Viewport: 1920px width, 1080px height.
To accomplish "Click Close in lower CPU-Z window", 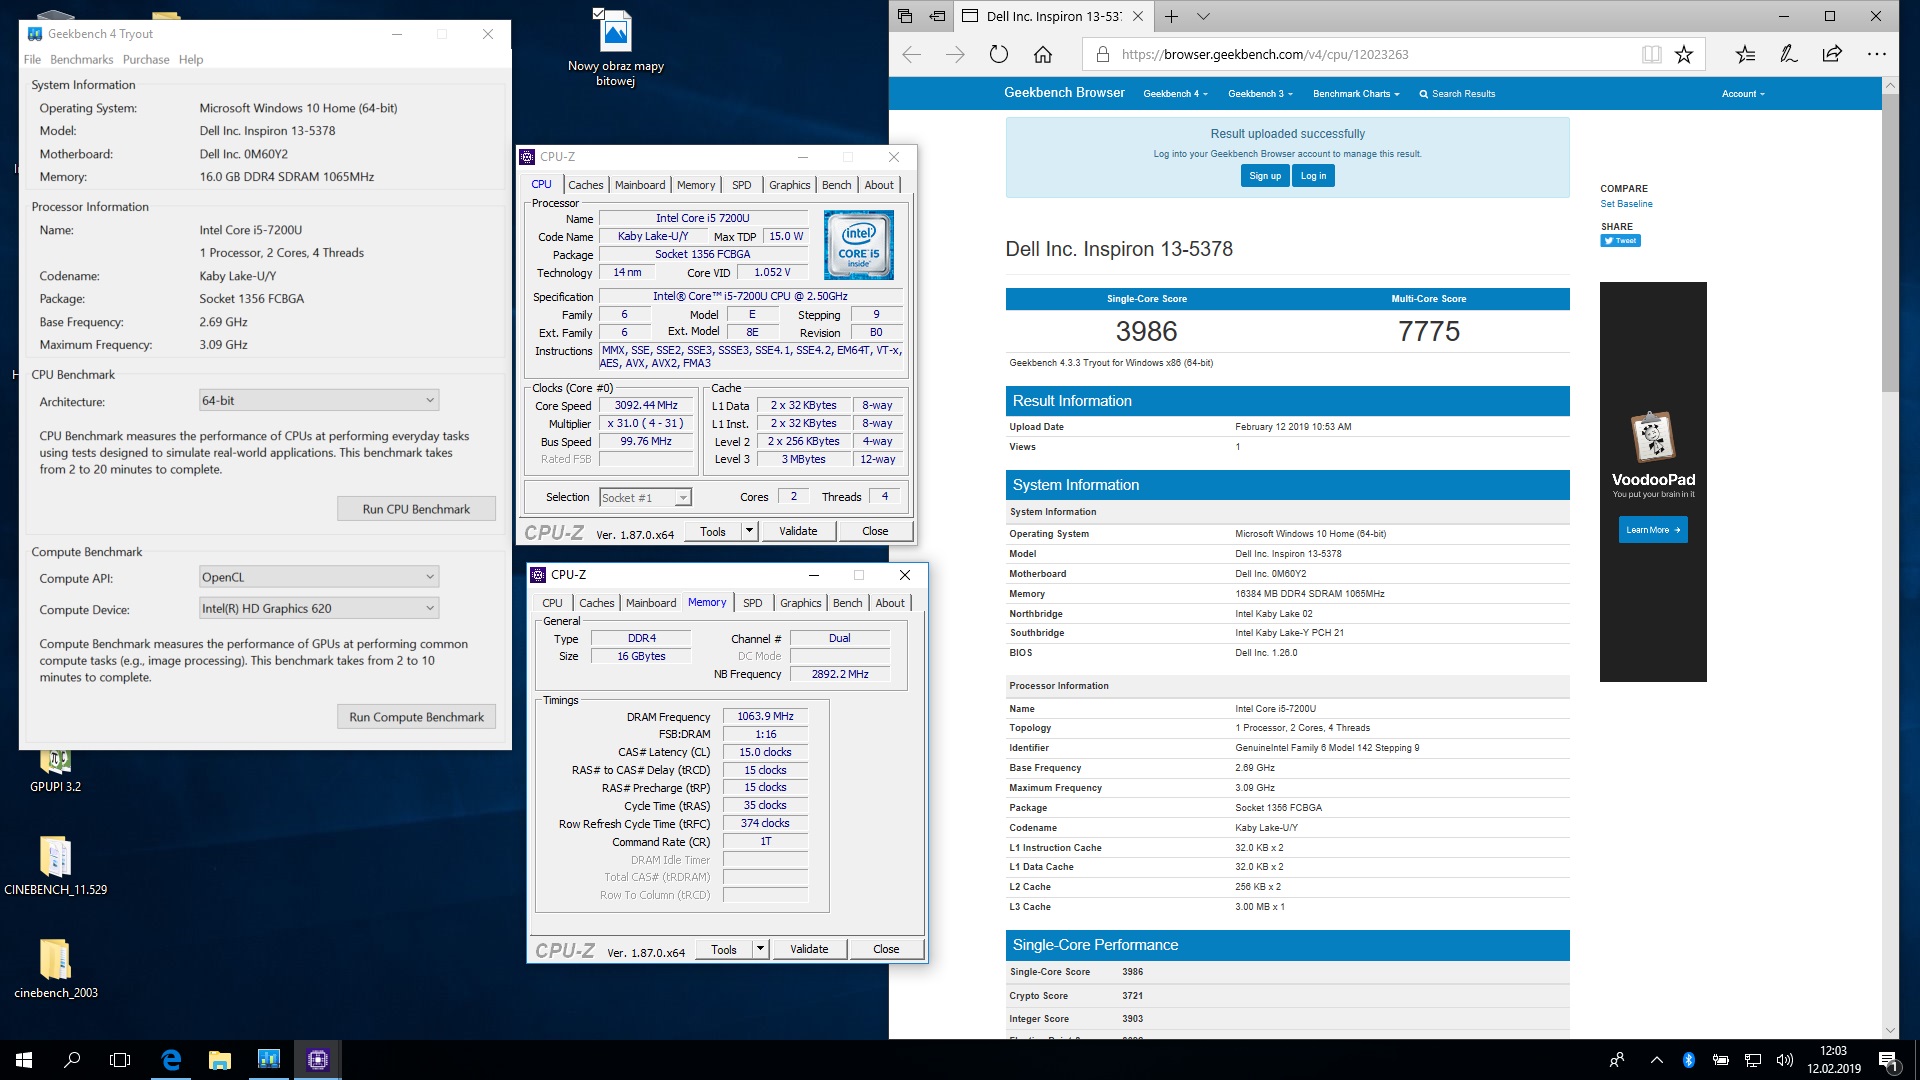I will pos(886,949).
